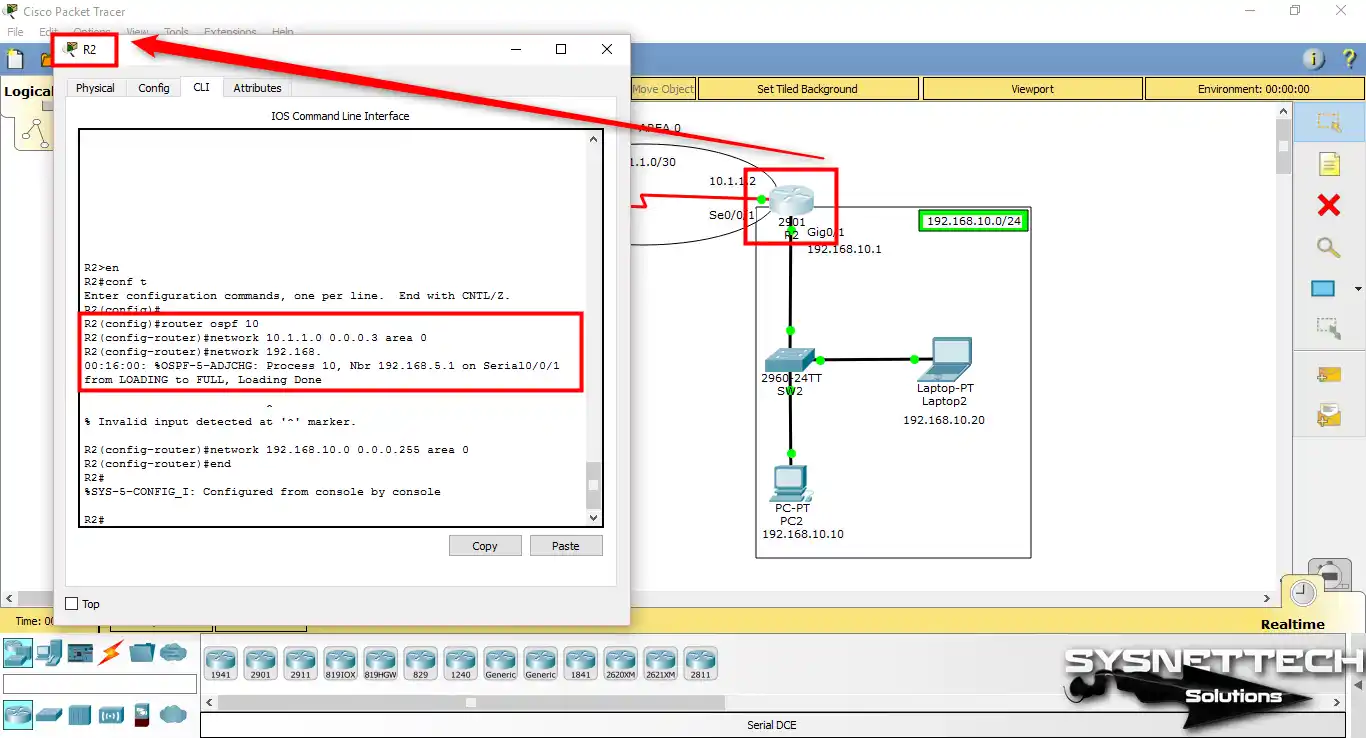Choose the Place Note tool
Screen dimensions: 1366x738
pos(1328,164)
